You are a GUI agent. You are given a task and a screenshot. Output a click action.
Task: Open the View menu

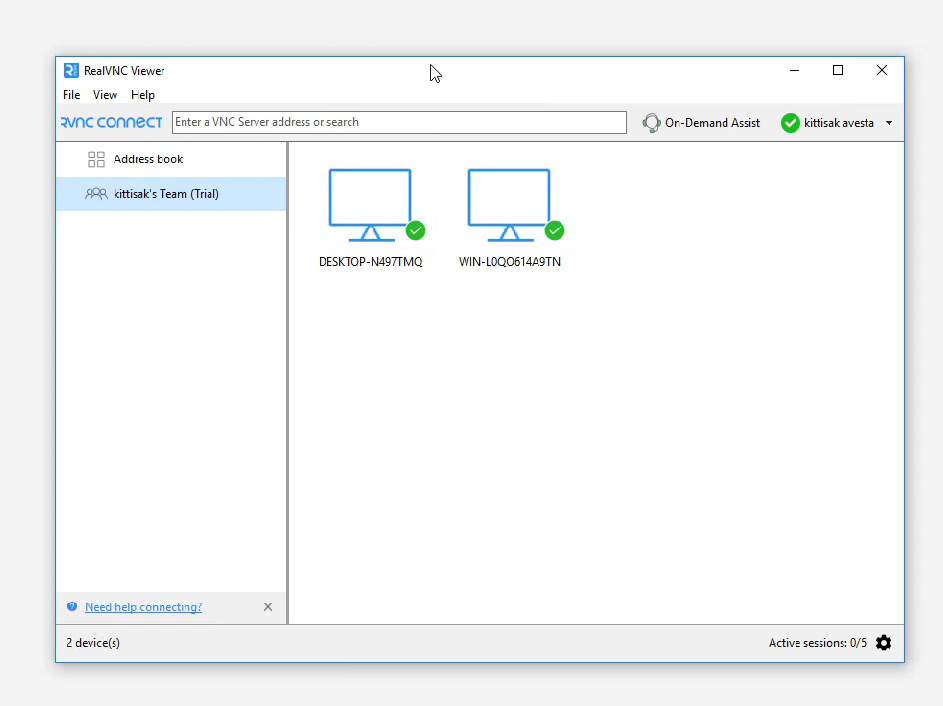pyautogui.click(x=105, y=95)
